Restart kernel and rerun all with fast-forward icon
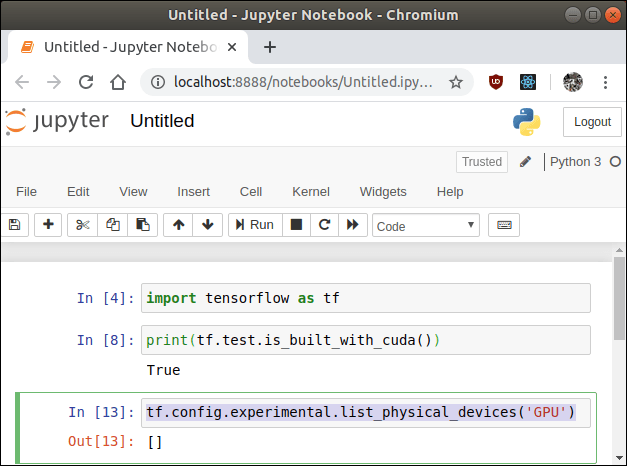Image resolution: width=627 pixels, height=466 pixels. [352, 226]
